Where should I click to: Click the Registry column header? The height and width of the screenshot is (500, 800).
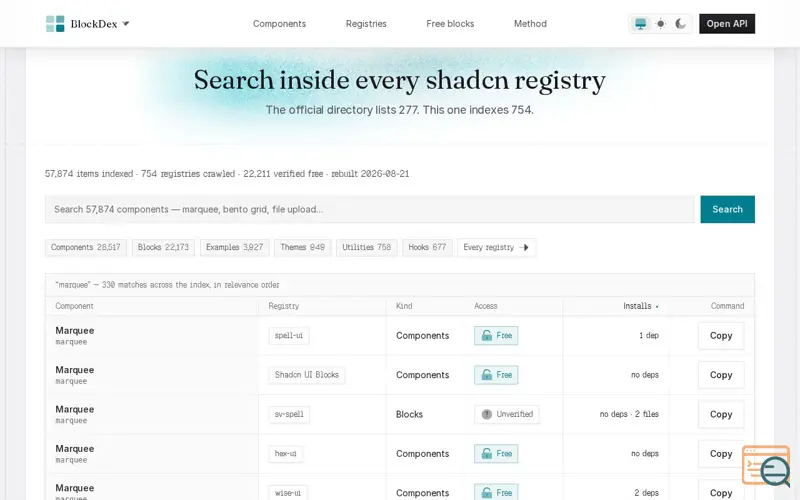coord(284,306)
